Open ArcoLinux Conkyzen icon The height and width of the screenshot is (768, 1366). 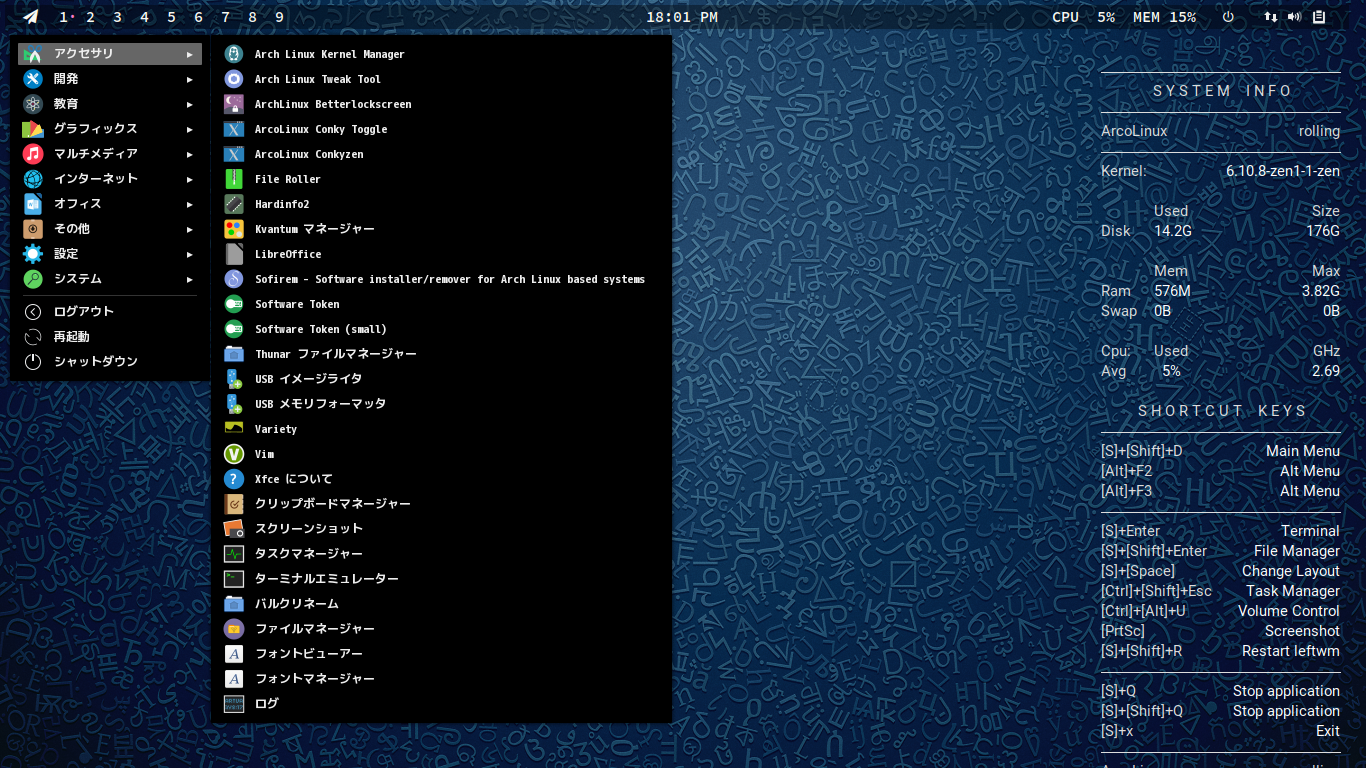234,154
